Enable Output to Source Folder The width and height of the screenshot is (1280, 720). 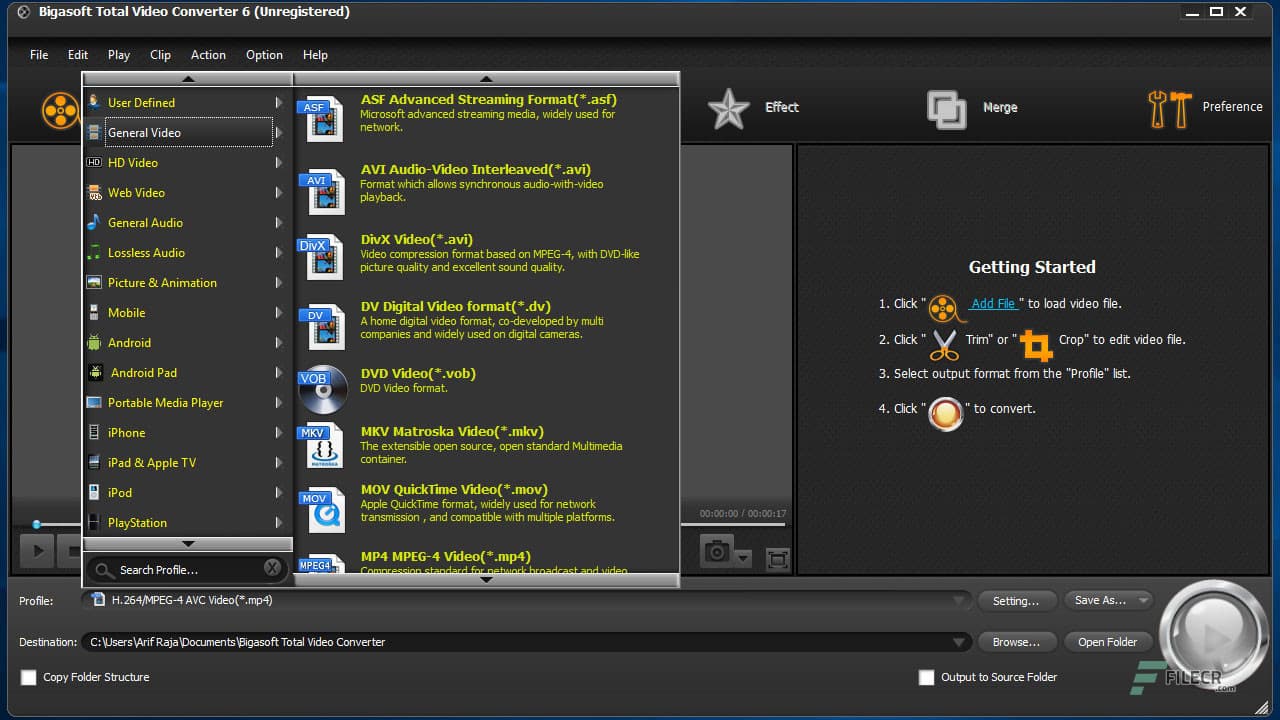[x=926, y=677]
